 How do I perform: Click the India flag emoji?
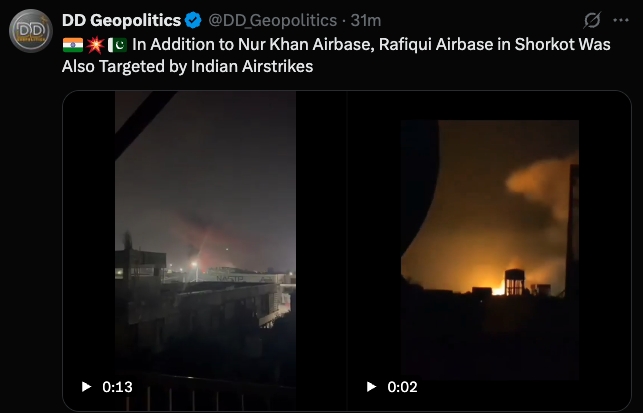point(73,45)
